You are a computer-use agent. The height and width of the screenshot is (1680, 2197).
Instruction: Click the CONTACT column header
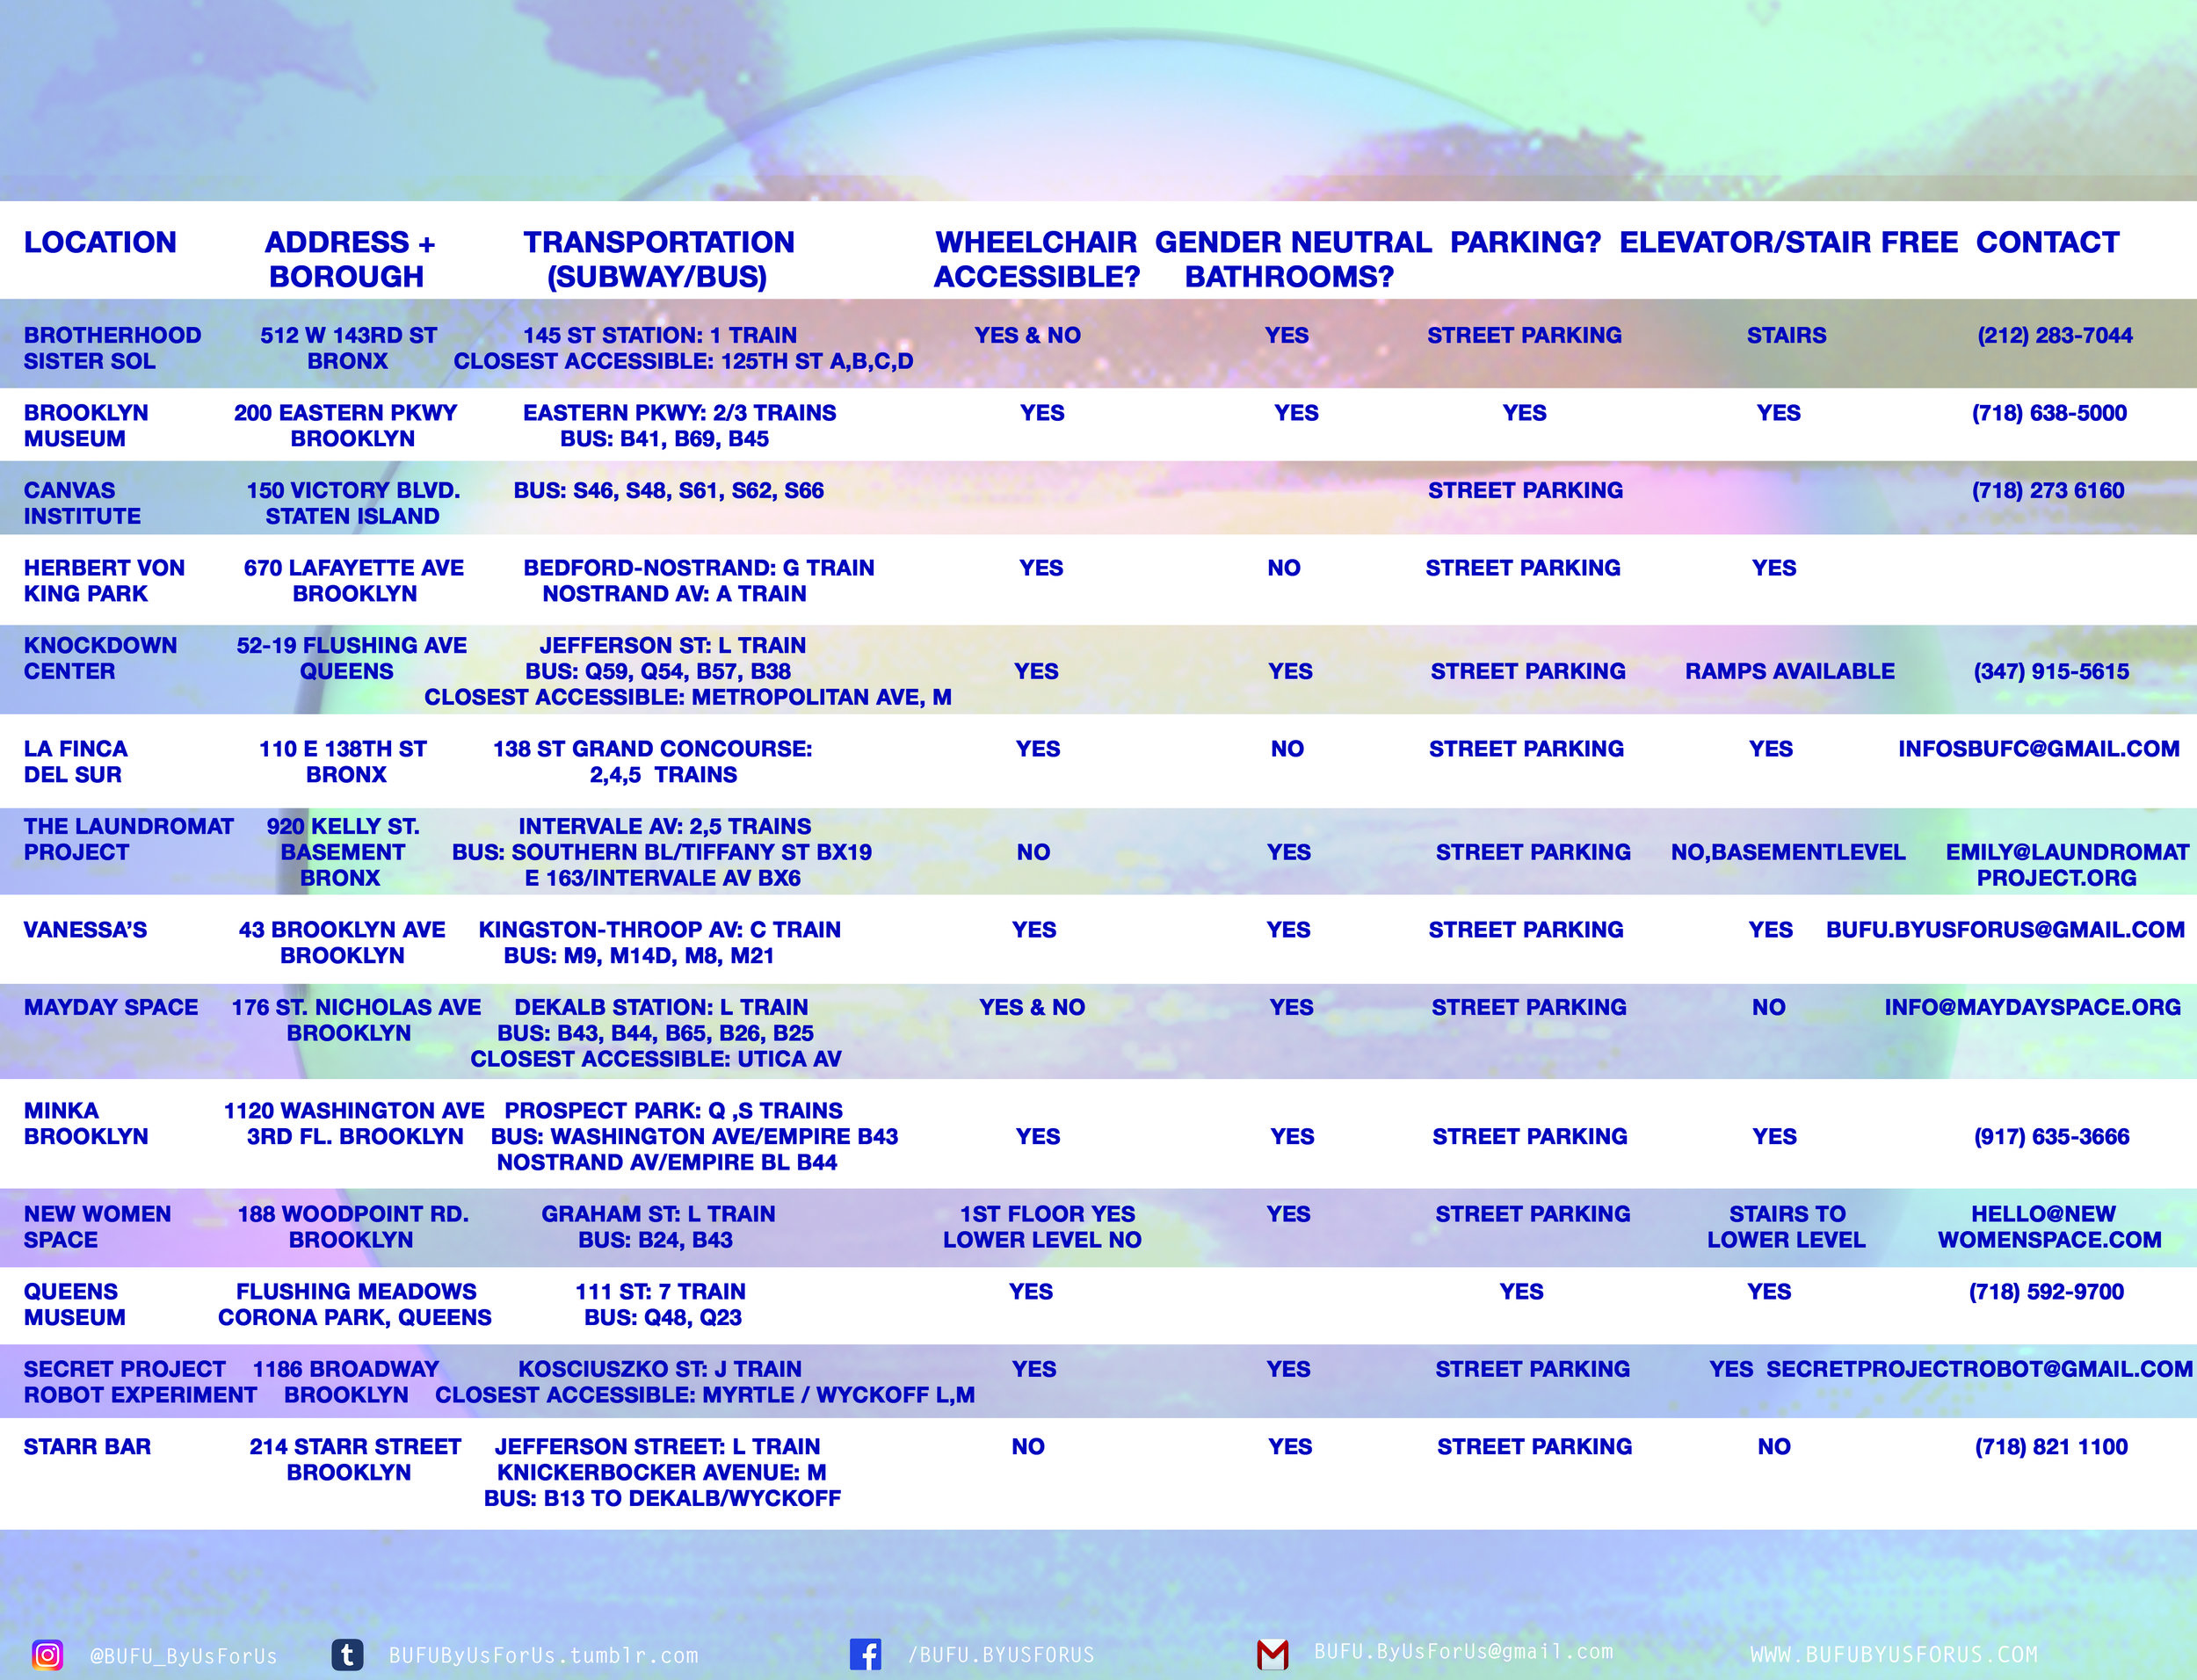click(2047, 242)
